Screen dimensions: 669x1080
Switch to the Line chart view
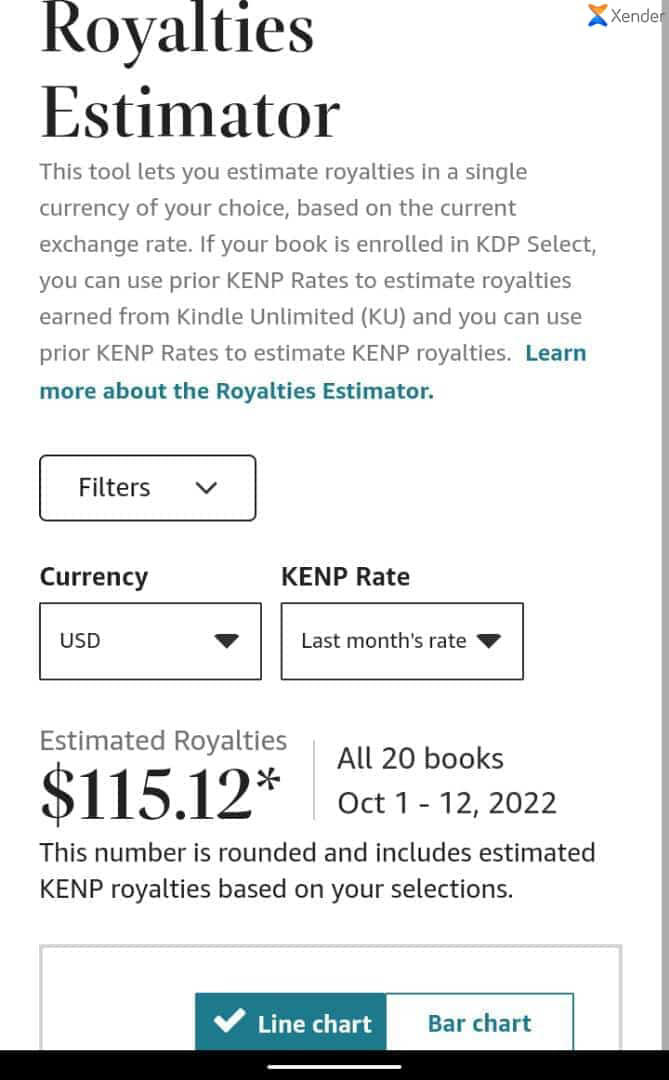[x=291, y=1022]
